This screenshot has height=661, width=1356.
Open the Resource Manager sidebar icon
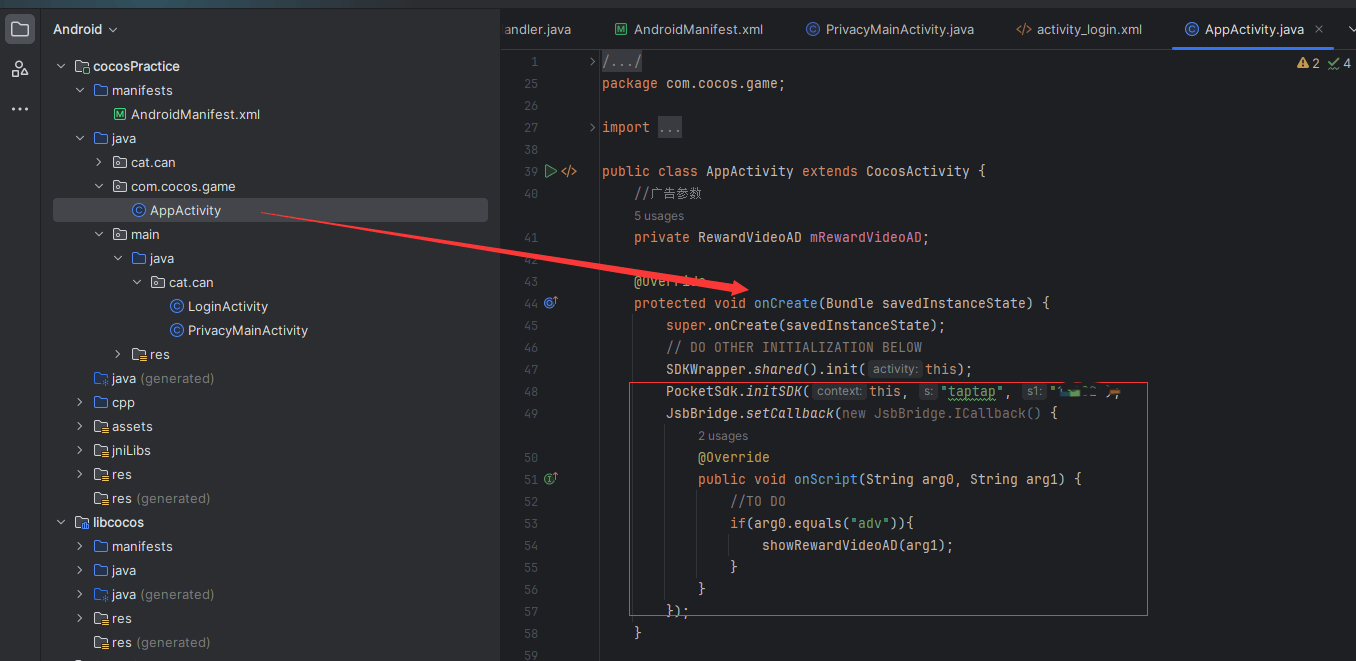click(20, 69)
